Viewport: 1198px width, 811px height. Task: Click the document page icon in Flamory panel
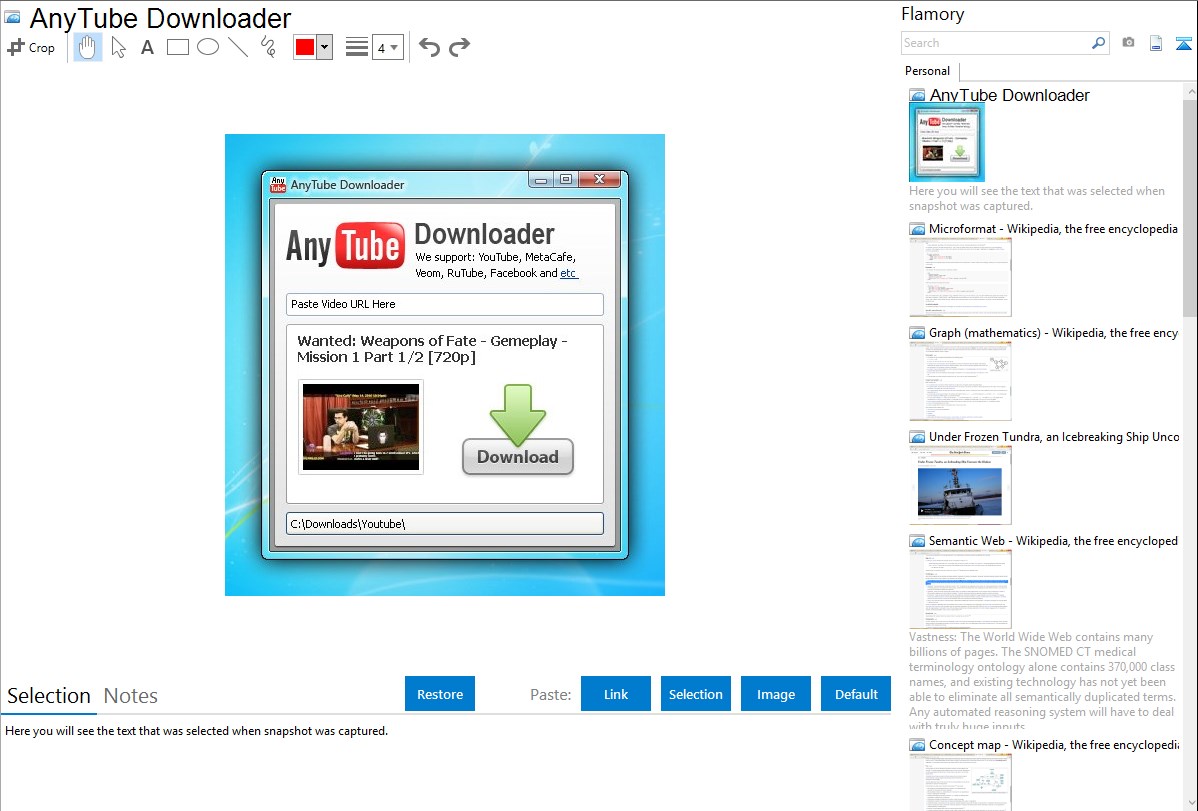[1156, 43]
